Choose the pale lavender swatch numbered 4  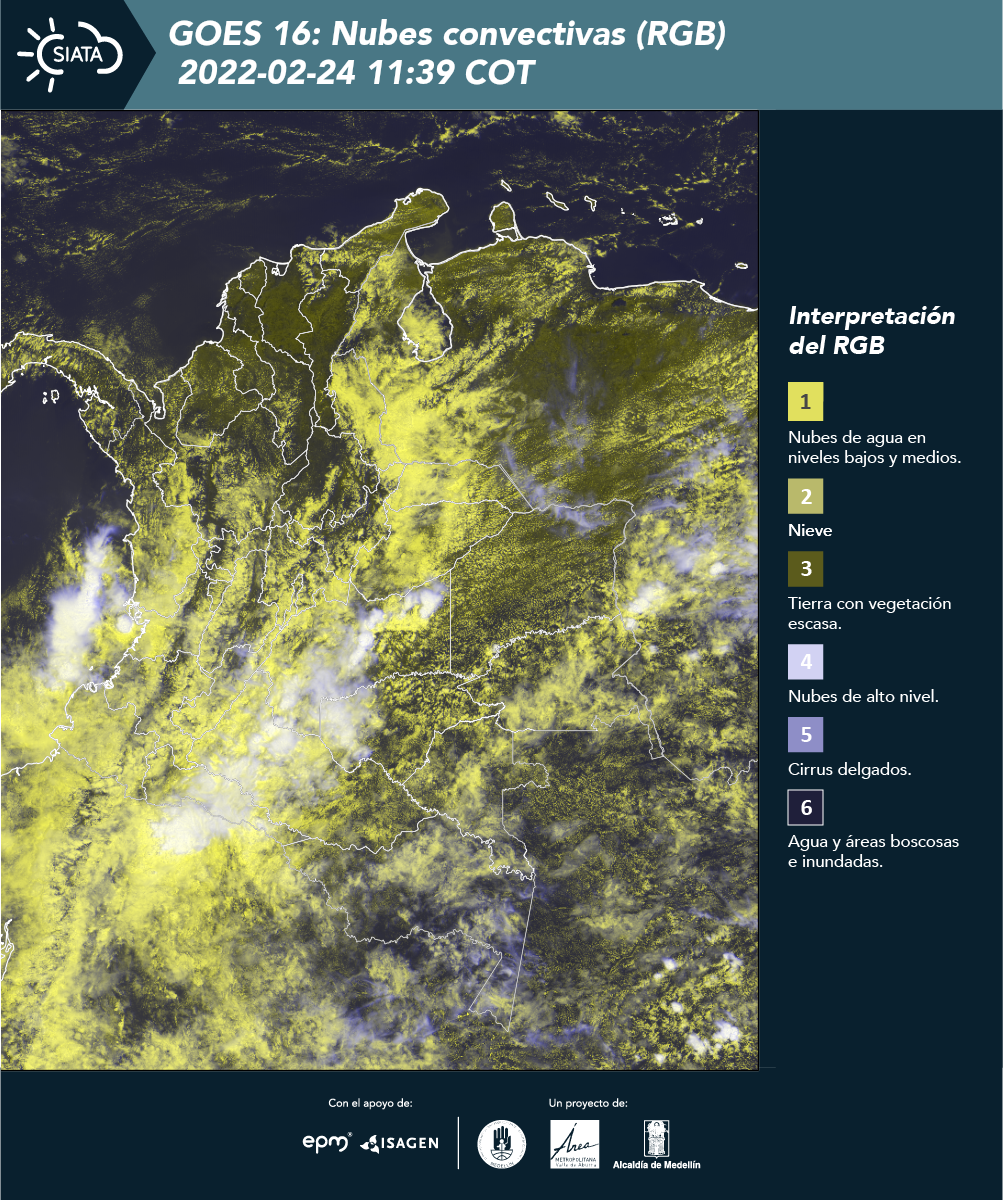[805, 662]
